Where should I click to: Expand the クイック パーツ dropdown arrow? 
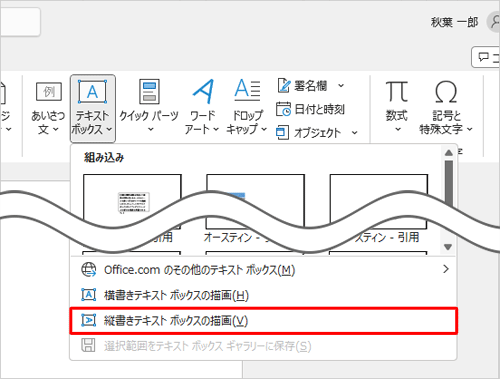[x=151, y=129]
